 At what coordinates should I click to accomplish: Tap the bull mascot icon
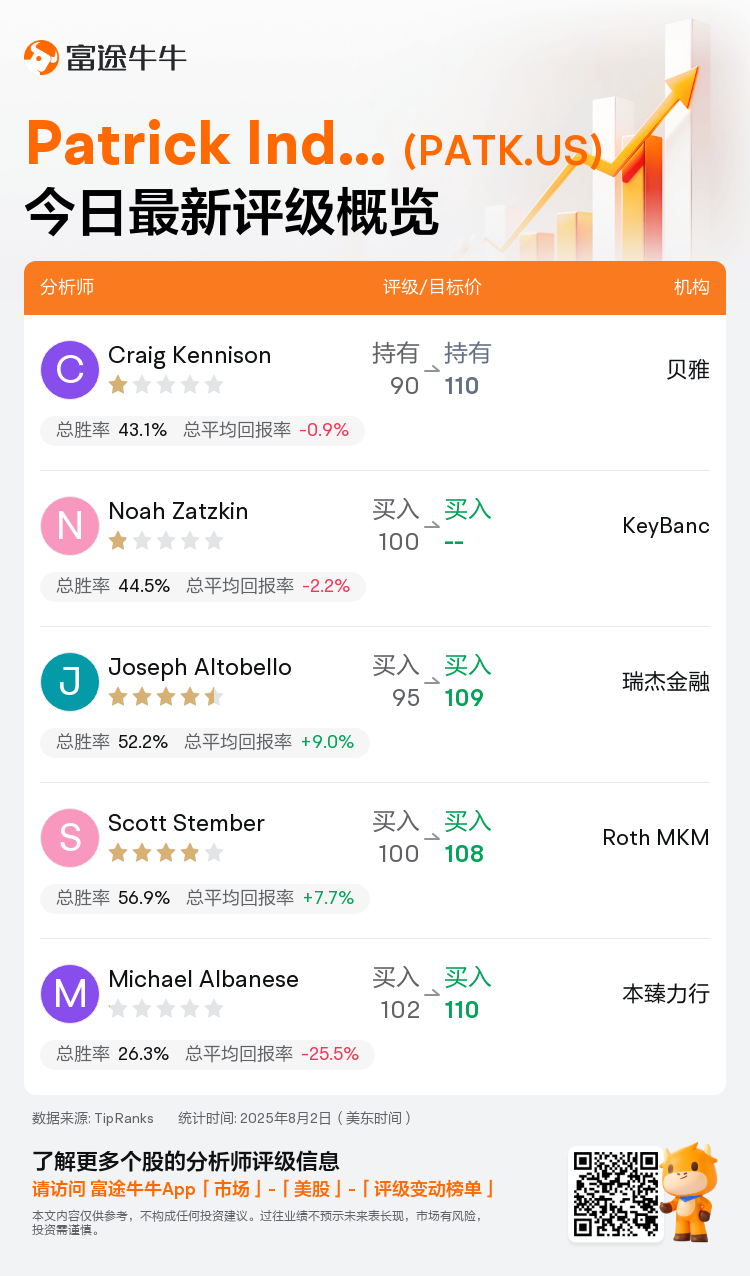click(x=689, y=1192)
